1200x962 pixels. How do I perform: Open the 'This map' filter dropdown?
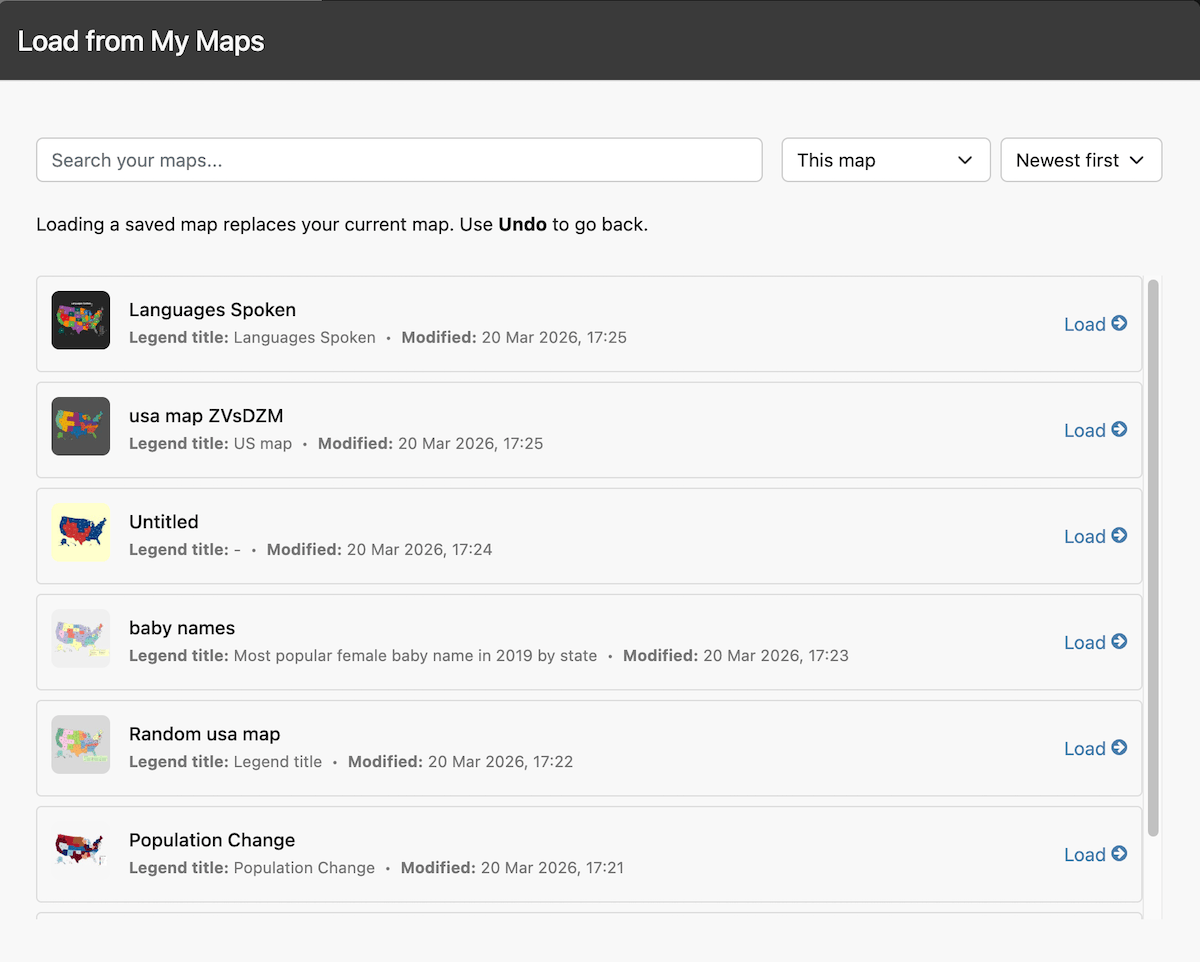pos(885,160)
